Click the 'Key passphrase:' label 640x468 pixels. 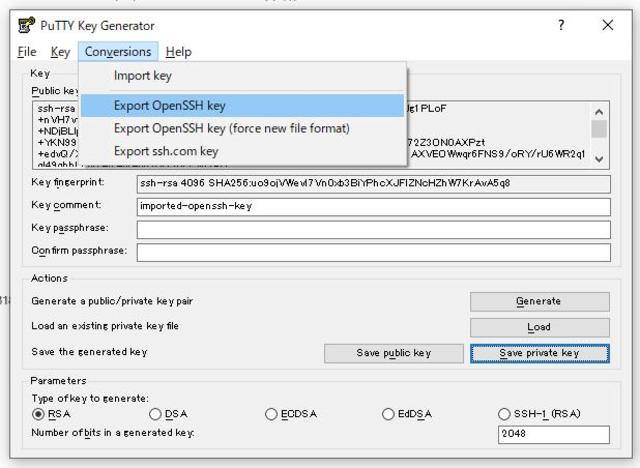tap(70, 228)
